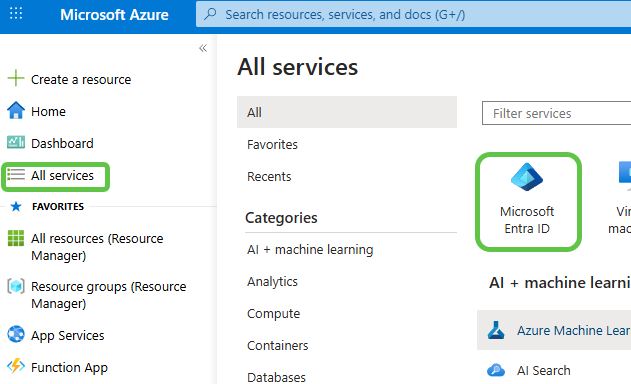This screenshot has width=631, height=384.
Task: Open Create a resource link
Action: coord(81,79)
